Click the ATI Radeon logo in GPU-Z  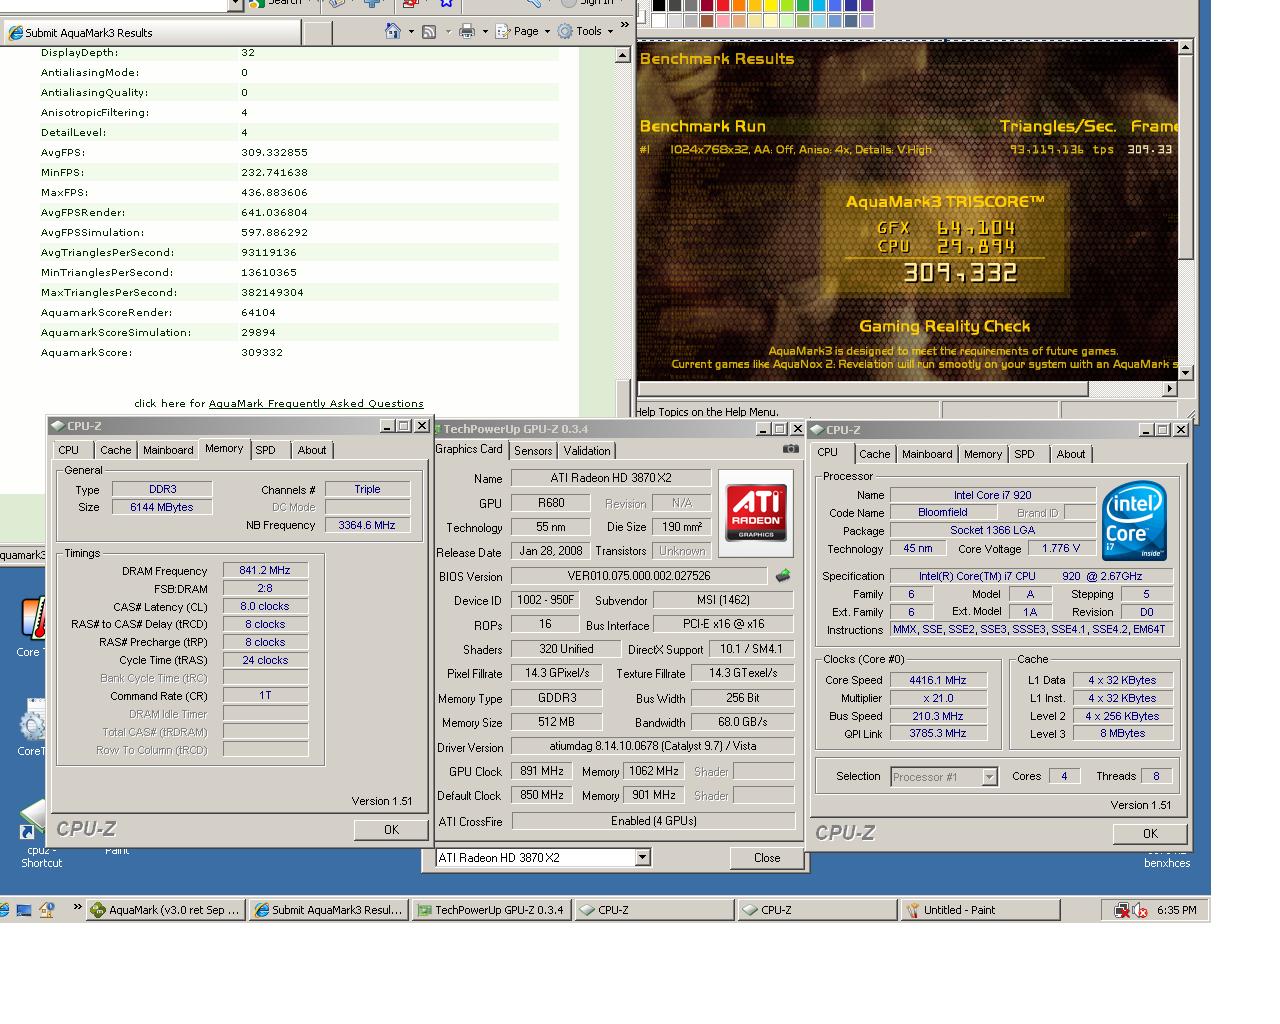point(755,513)
